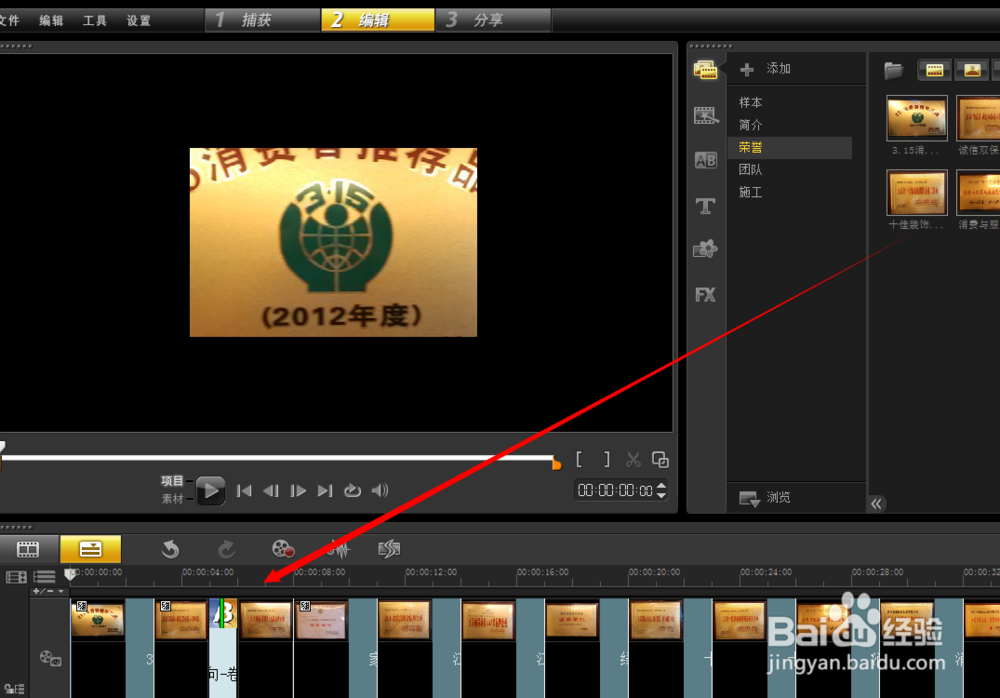Select the 诚信双保 thumbnail in library
This screenshot has height=698, width=1000.
[978, 119]
